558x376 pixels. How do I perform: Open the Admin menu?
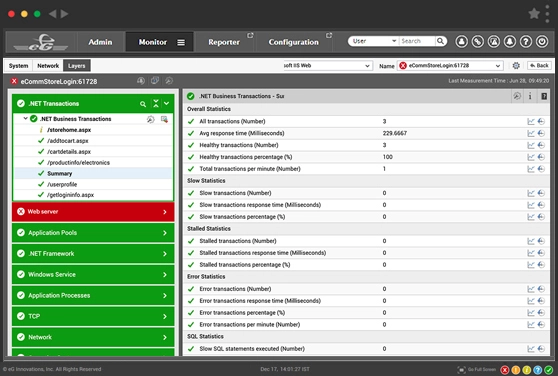click(x=100, y=42)
